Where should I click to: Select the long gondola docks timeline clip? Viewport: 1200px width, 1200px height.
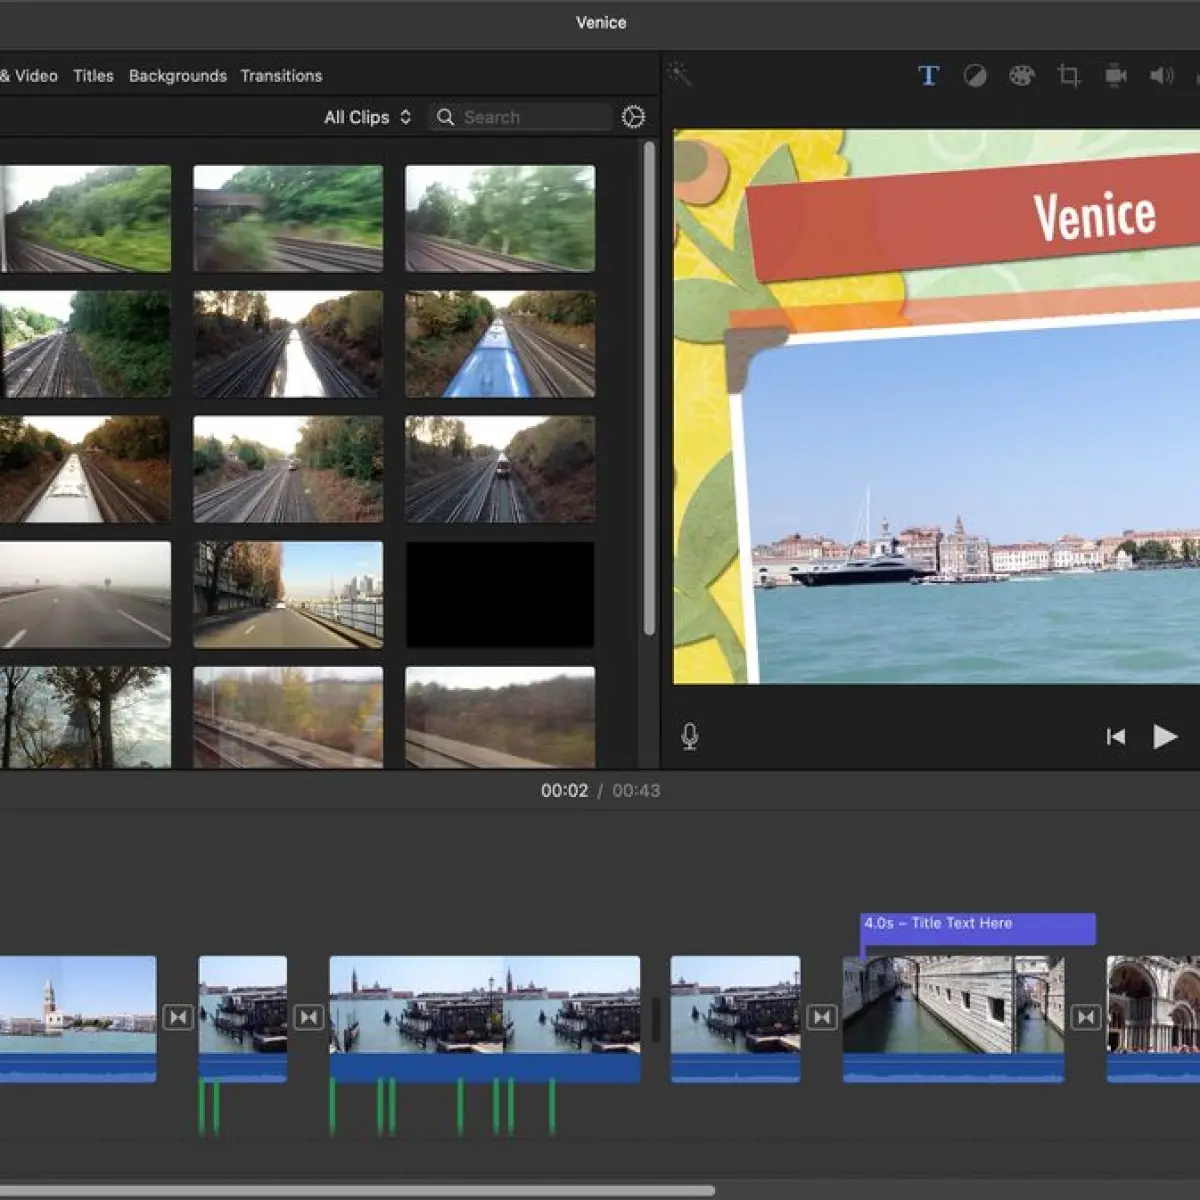coord(485,1019)
